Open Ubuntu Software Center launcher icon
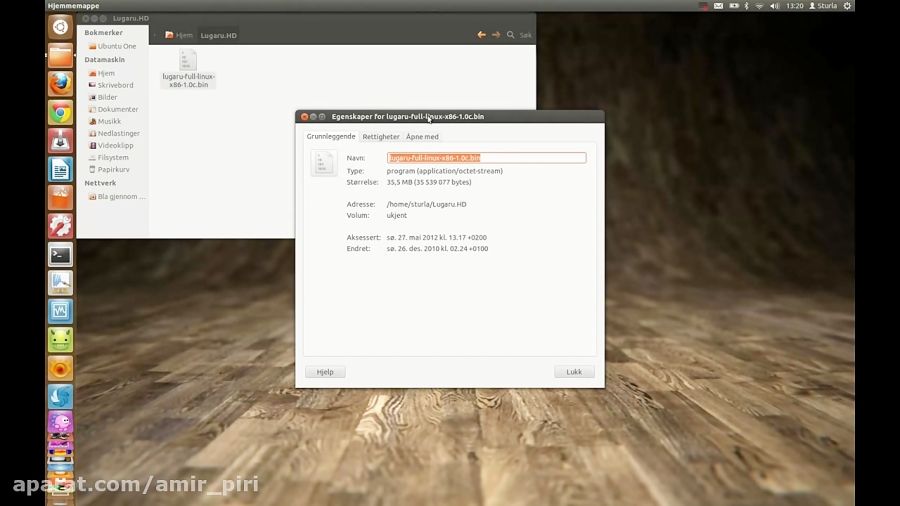900x506 pixels. [x=60, y=198]
